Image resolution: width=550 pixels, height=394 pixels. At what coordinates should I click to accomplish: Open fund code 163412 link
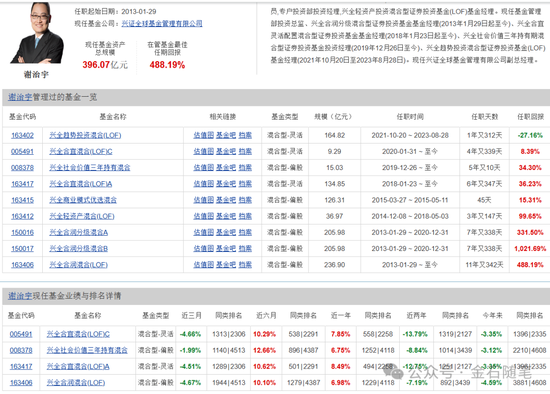click(x=22, y=216)
